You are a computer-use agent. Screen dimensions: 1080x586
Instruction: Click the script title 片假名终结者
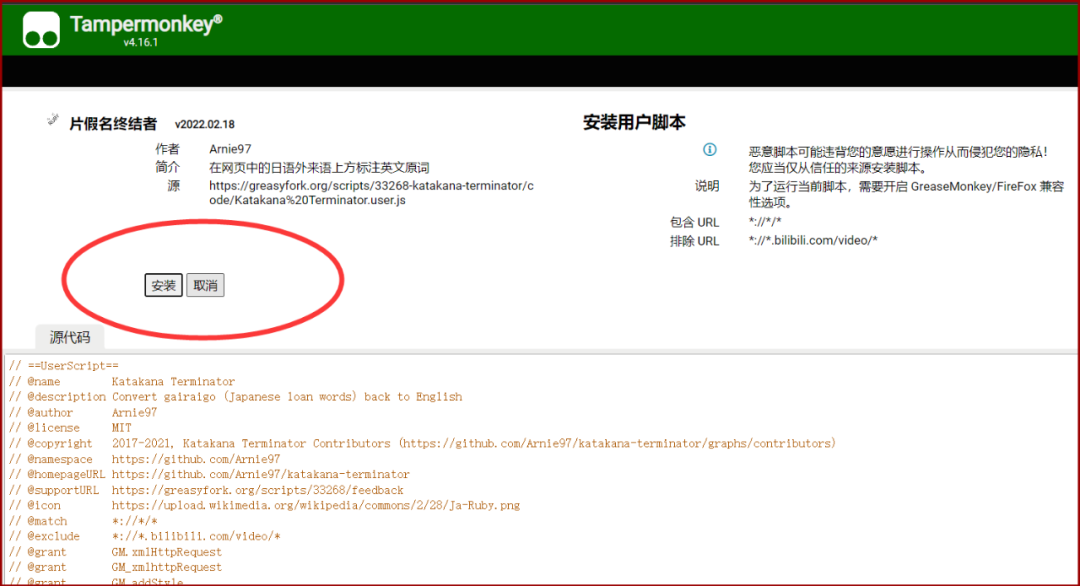point(113,124)
